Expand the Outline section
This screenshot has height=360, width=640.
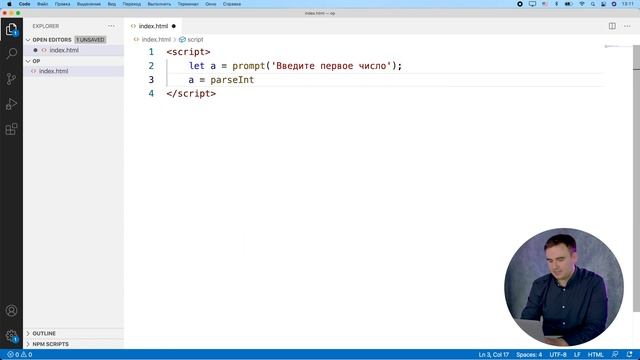73,333
